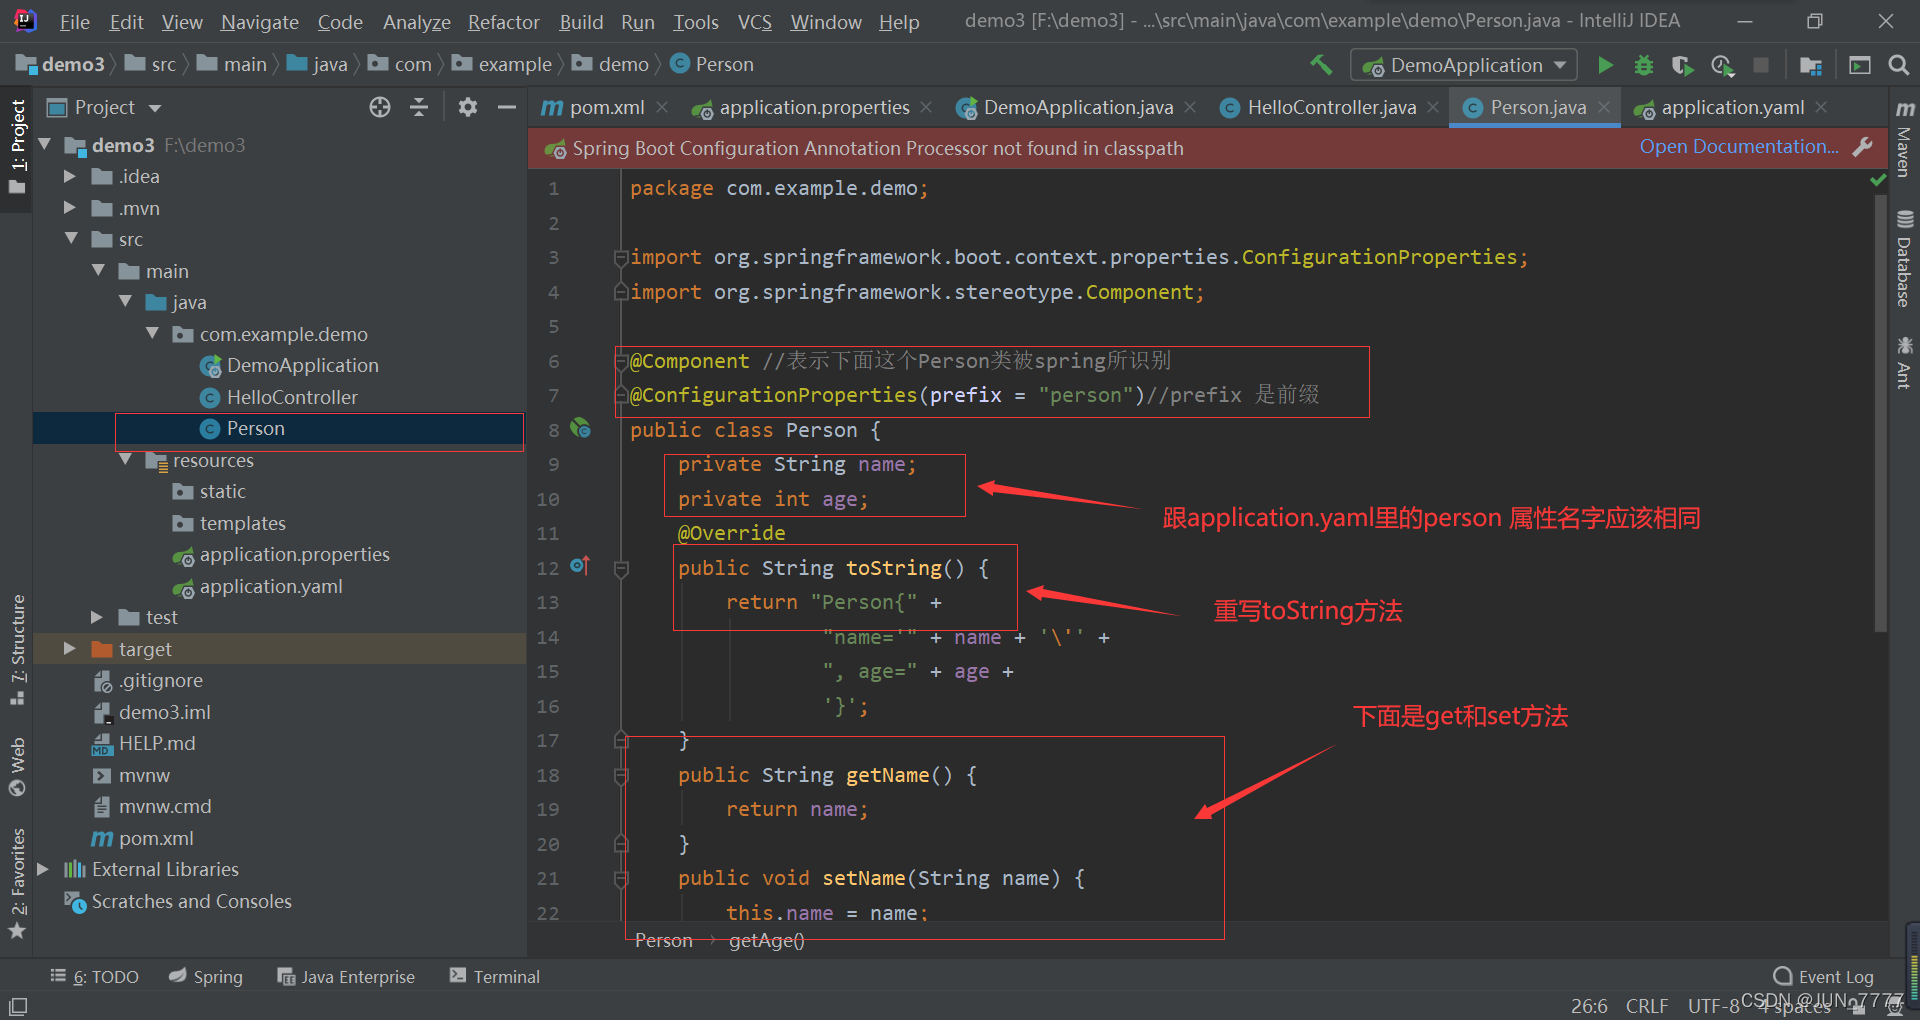Image resolution: width=1920 pixels, height=1020 pixels.
Task: Click the green inspection checkmark
Action: [1878, 180]
